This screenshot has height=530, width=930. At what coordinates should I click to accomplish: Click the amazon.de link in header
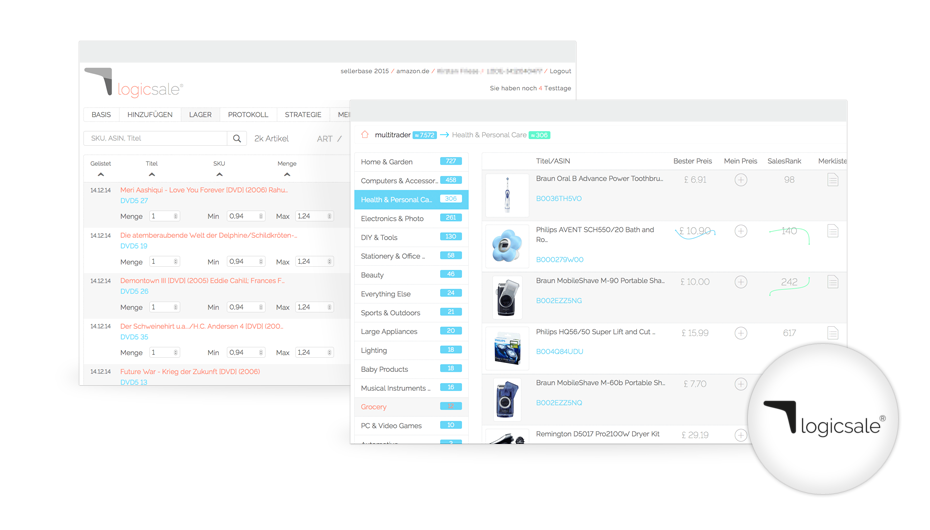point(413,71)
